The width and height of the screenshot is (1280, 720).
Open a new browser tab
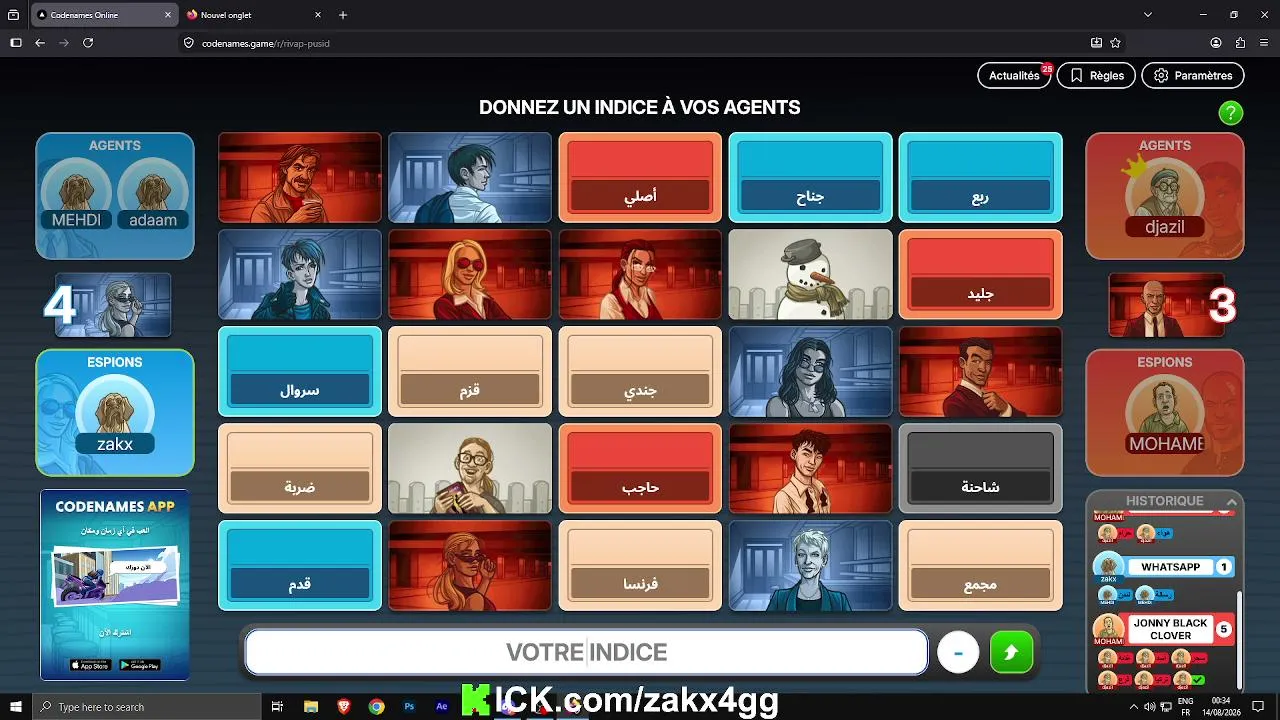pyautogui.click(x=343, y=15)
